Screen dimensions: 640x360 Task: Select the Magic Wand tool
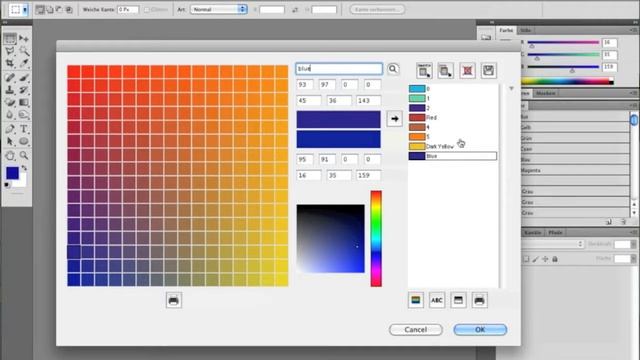24,51
